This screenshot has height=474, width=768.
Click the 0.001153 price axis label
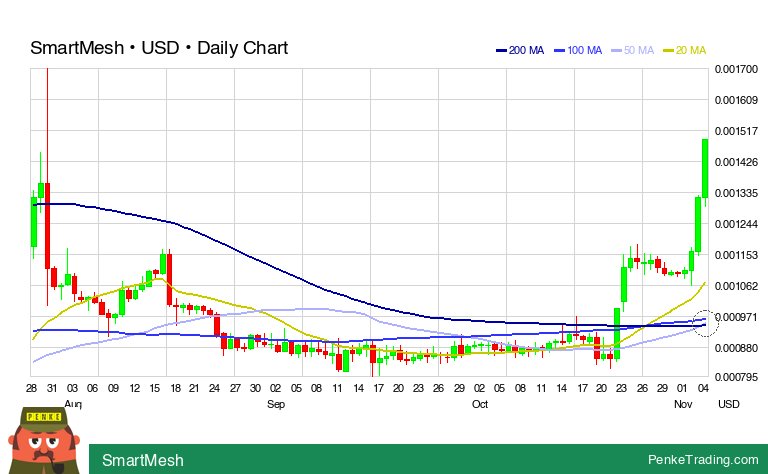click(736, 255)
